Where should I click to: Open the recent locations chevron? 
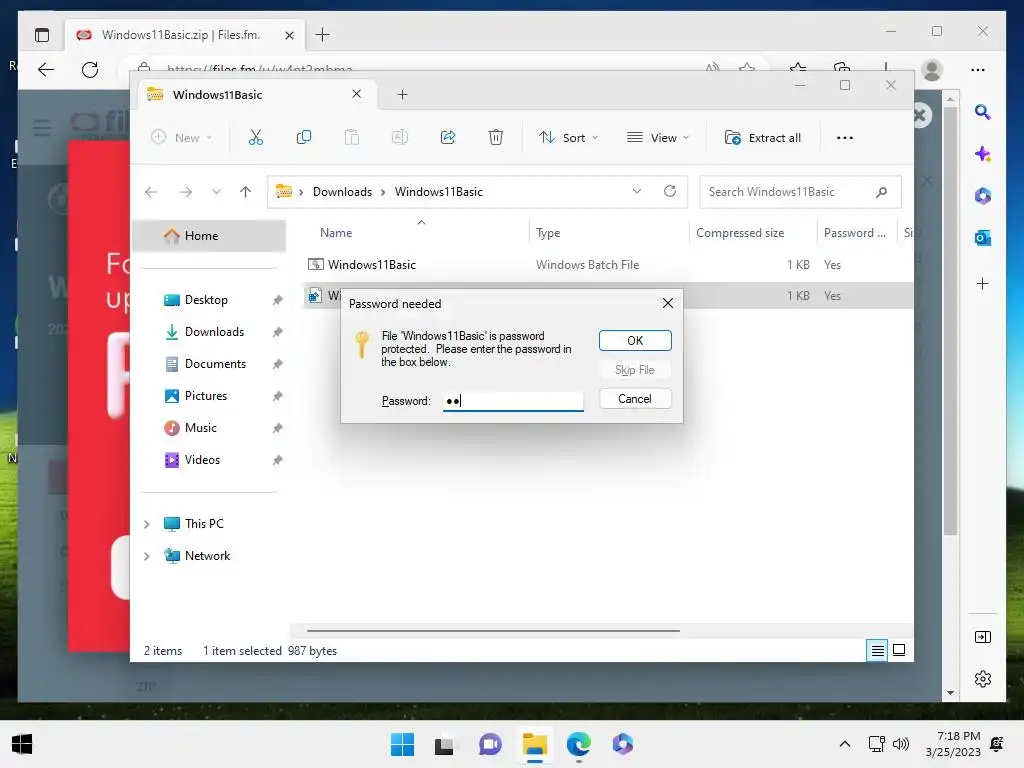(x=216, y=191)
